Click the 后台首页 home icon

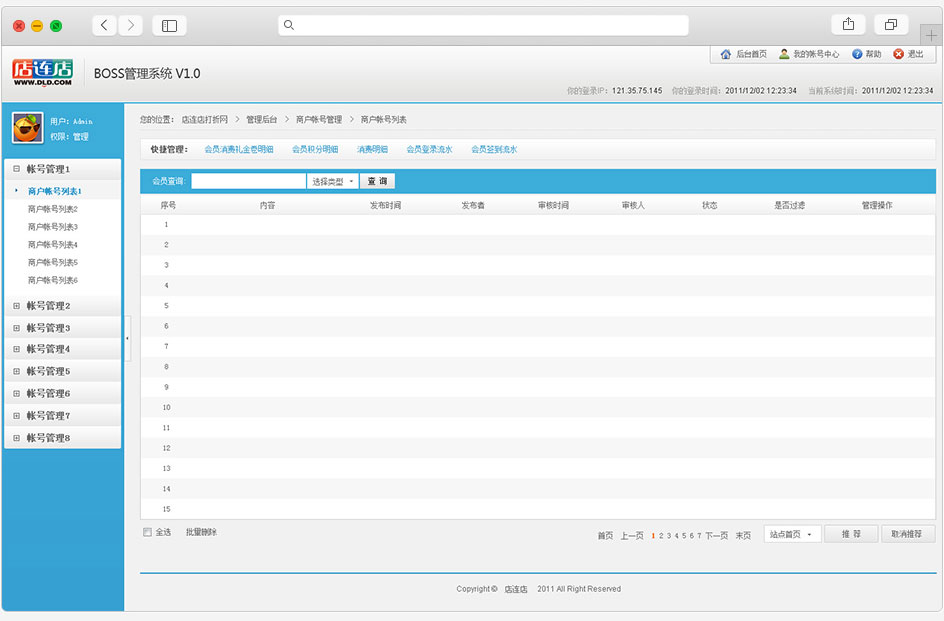tap(726, 54)
